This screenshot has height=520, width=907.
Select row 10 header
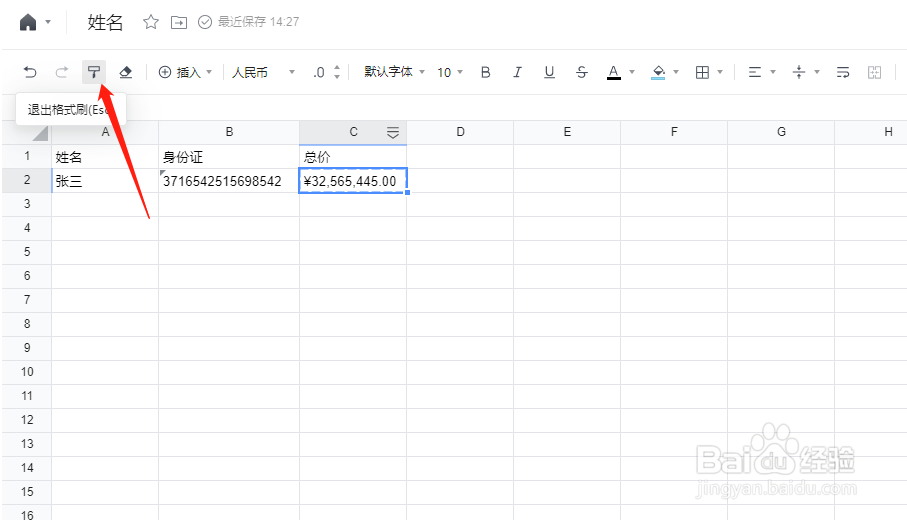27,372
